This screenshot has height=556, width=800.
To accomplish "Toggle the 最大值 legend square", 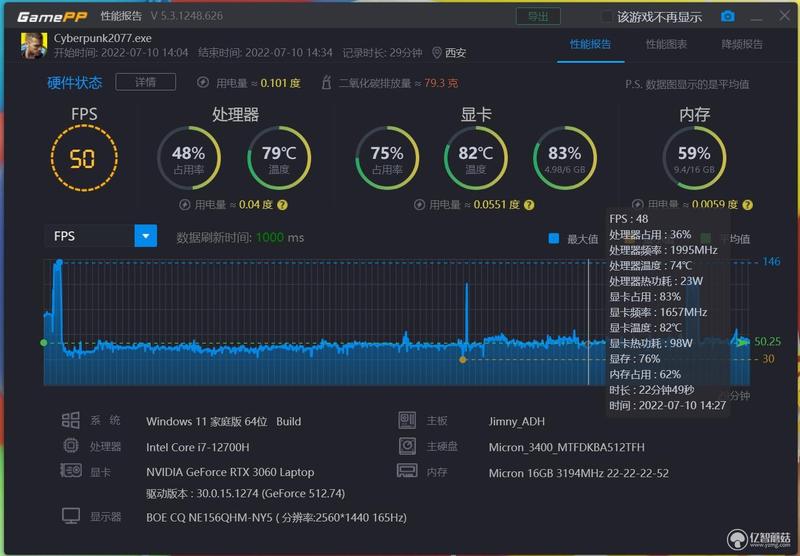I will 554,238.
